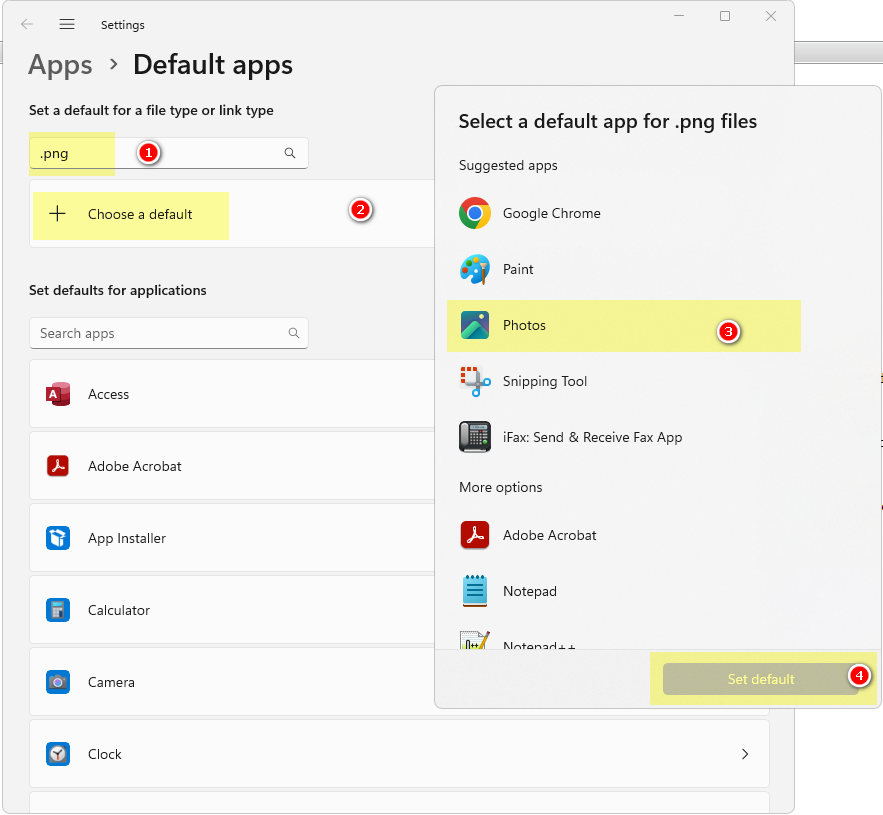
Task: Open the Calculator app defaults entry
Action: 118,610
